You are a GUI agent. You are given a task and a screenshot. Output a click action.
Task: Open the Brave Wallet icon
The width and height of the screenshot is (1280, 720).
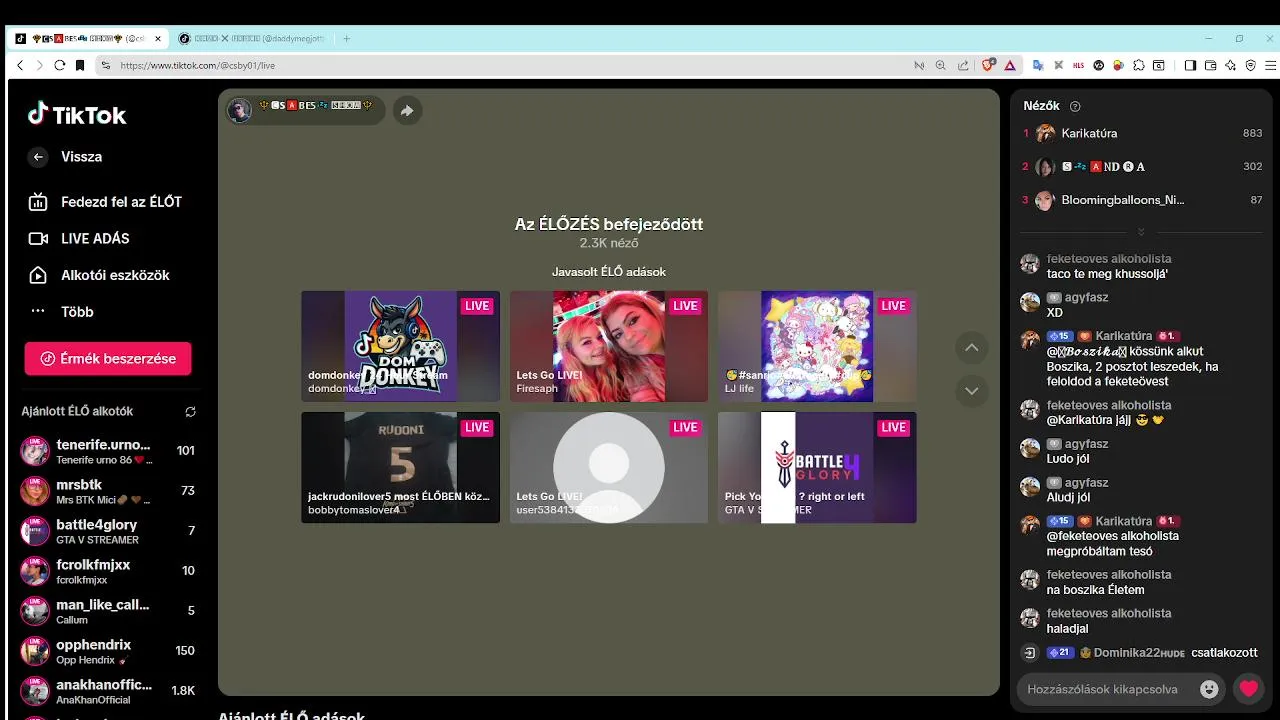[x=1210, y=65]
